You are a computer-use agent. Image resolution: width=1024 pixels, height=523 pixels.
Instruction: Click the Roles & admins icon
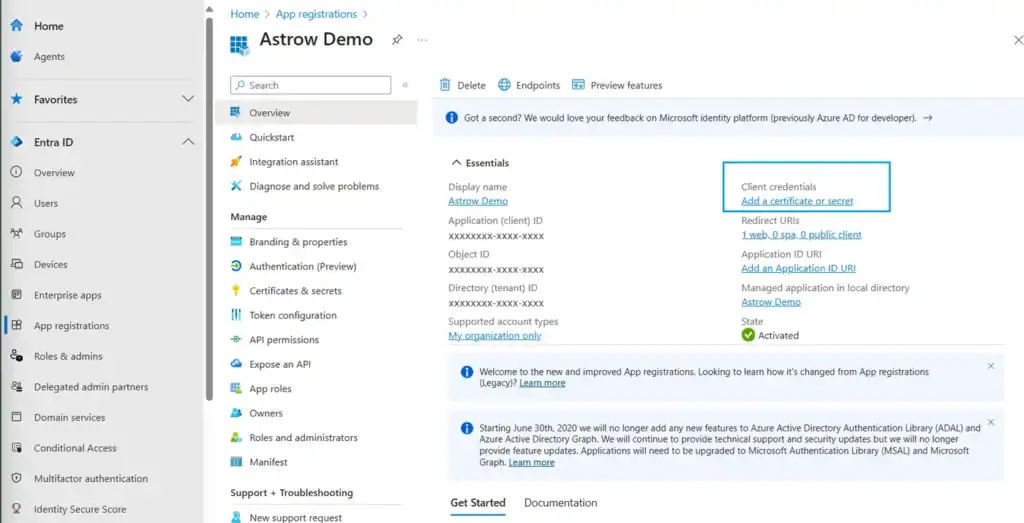(x=17, y=356)
